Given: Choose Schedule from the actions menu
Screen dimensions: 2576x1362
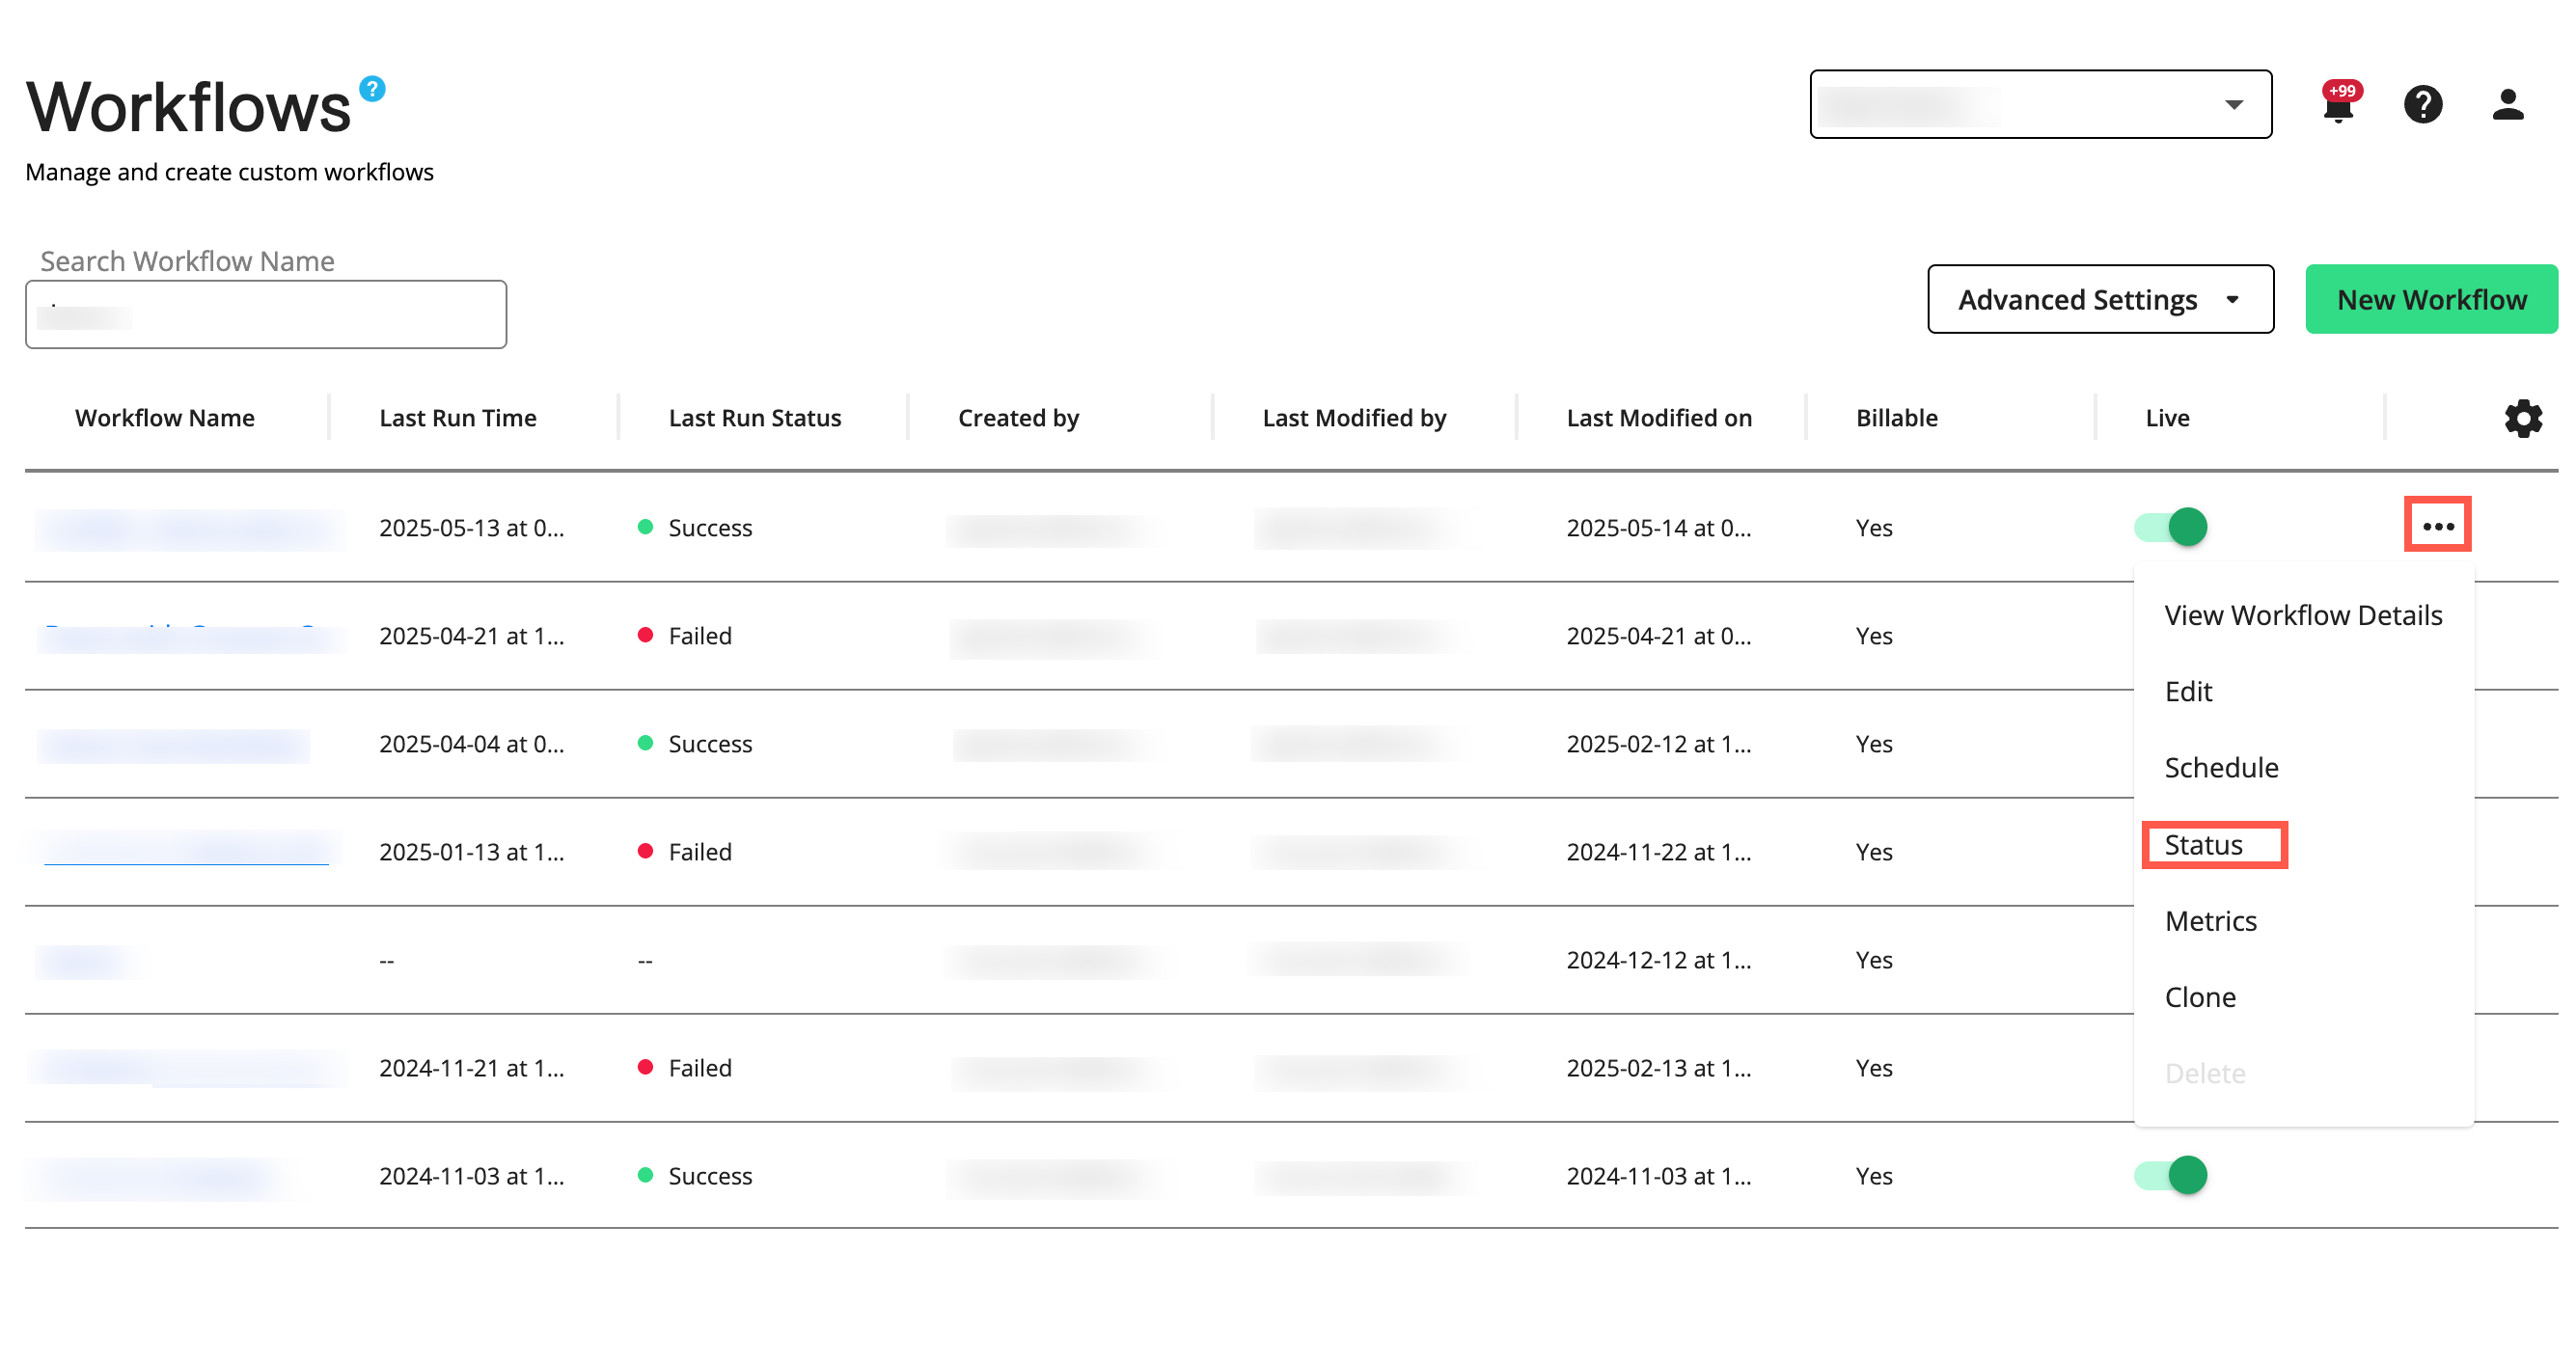Looking at the screenshot, I should 2222,768.
